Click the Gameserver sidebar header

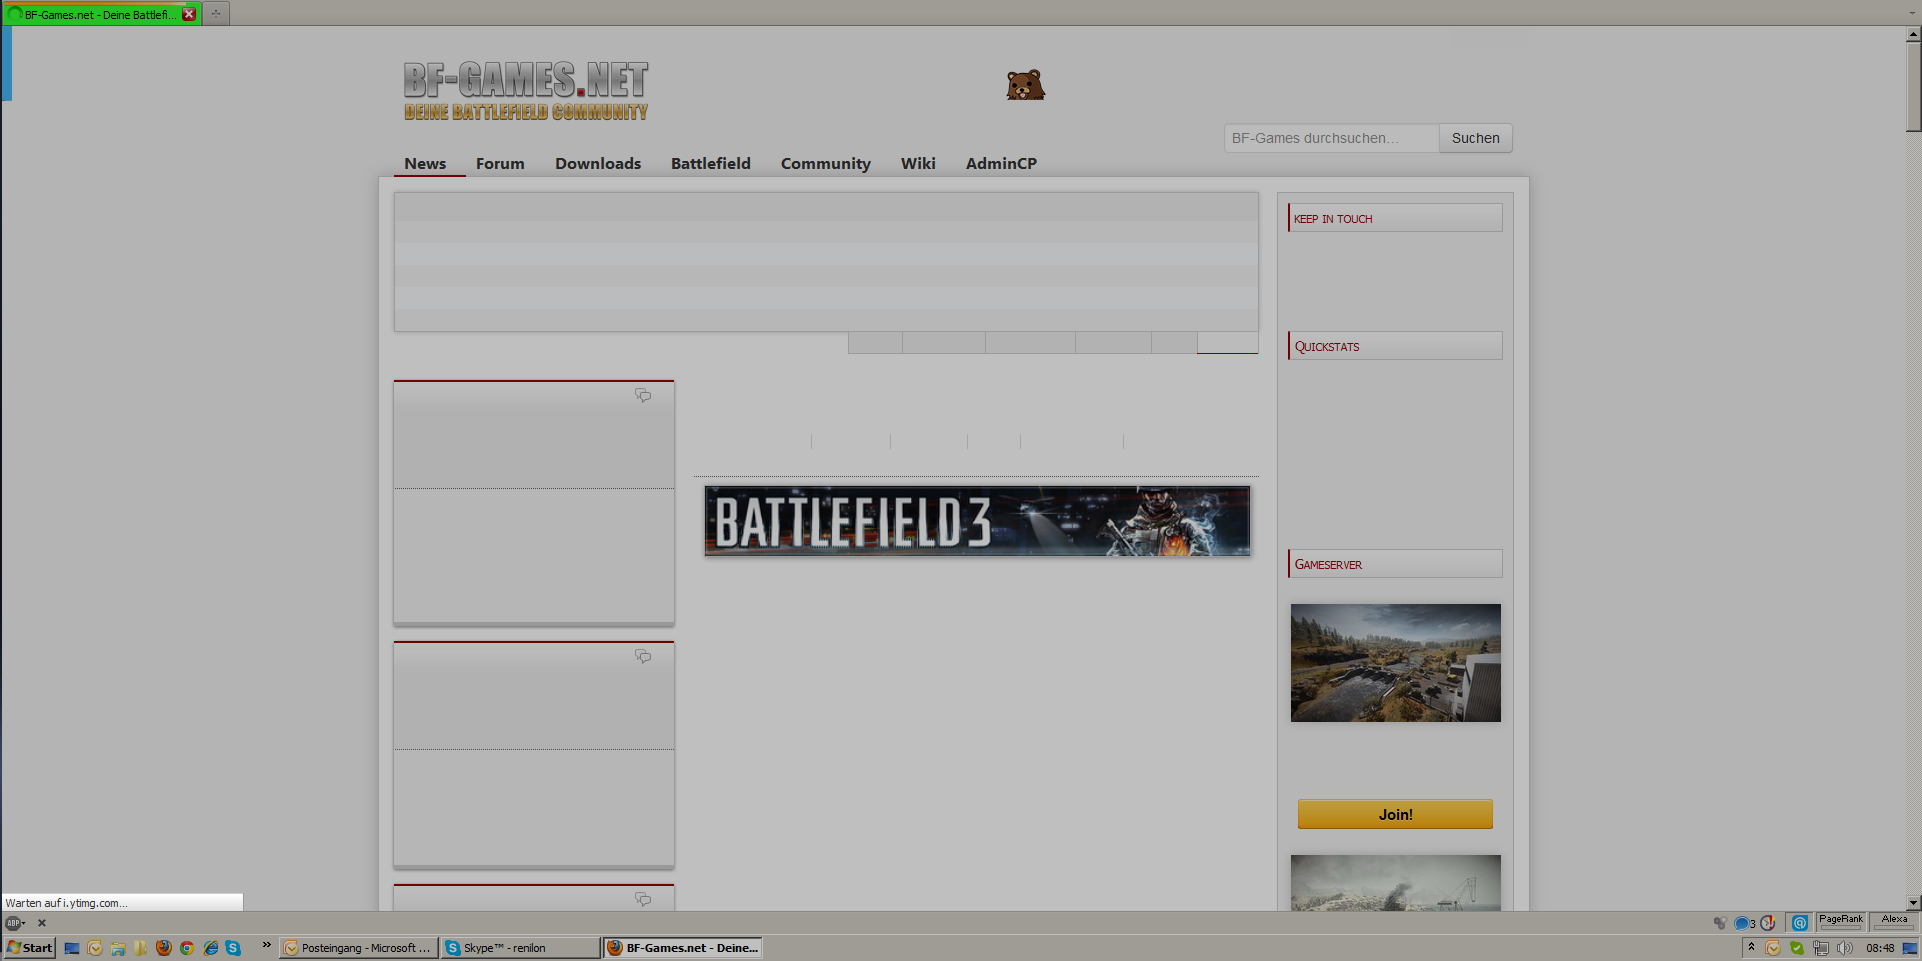pos(1395,564)
